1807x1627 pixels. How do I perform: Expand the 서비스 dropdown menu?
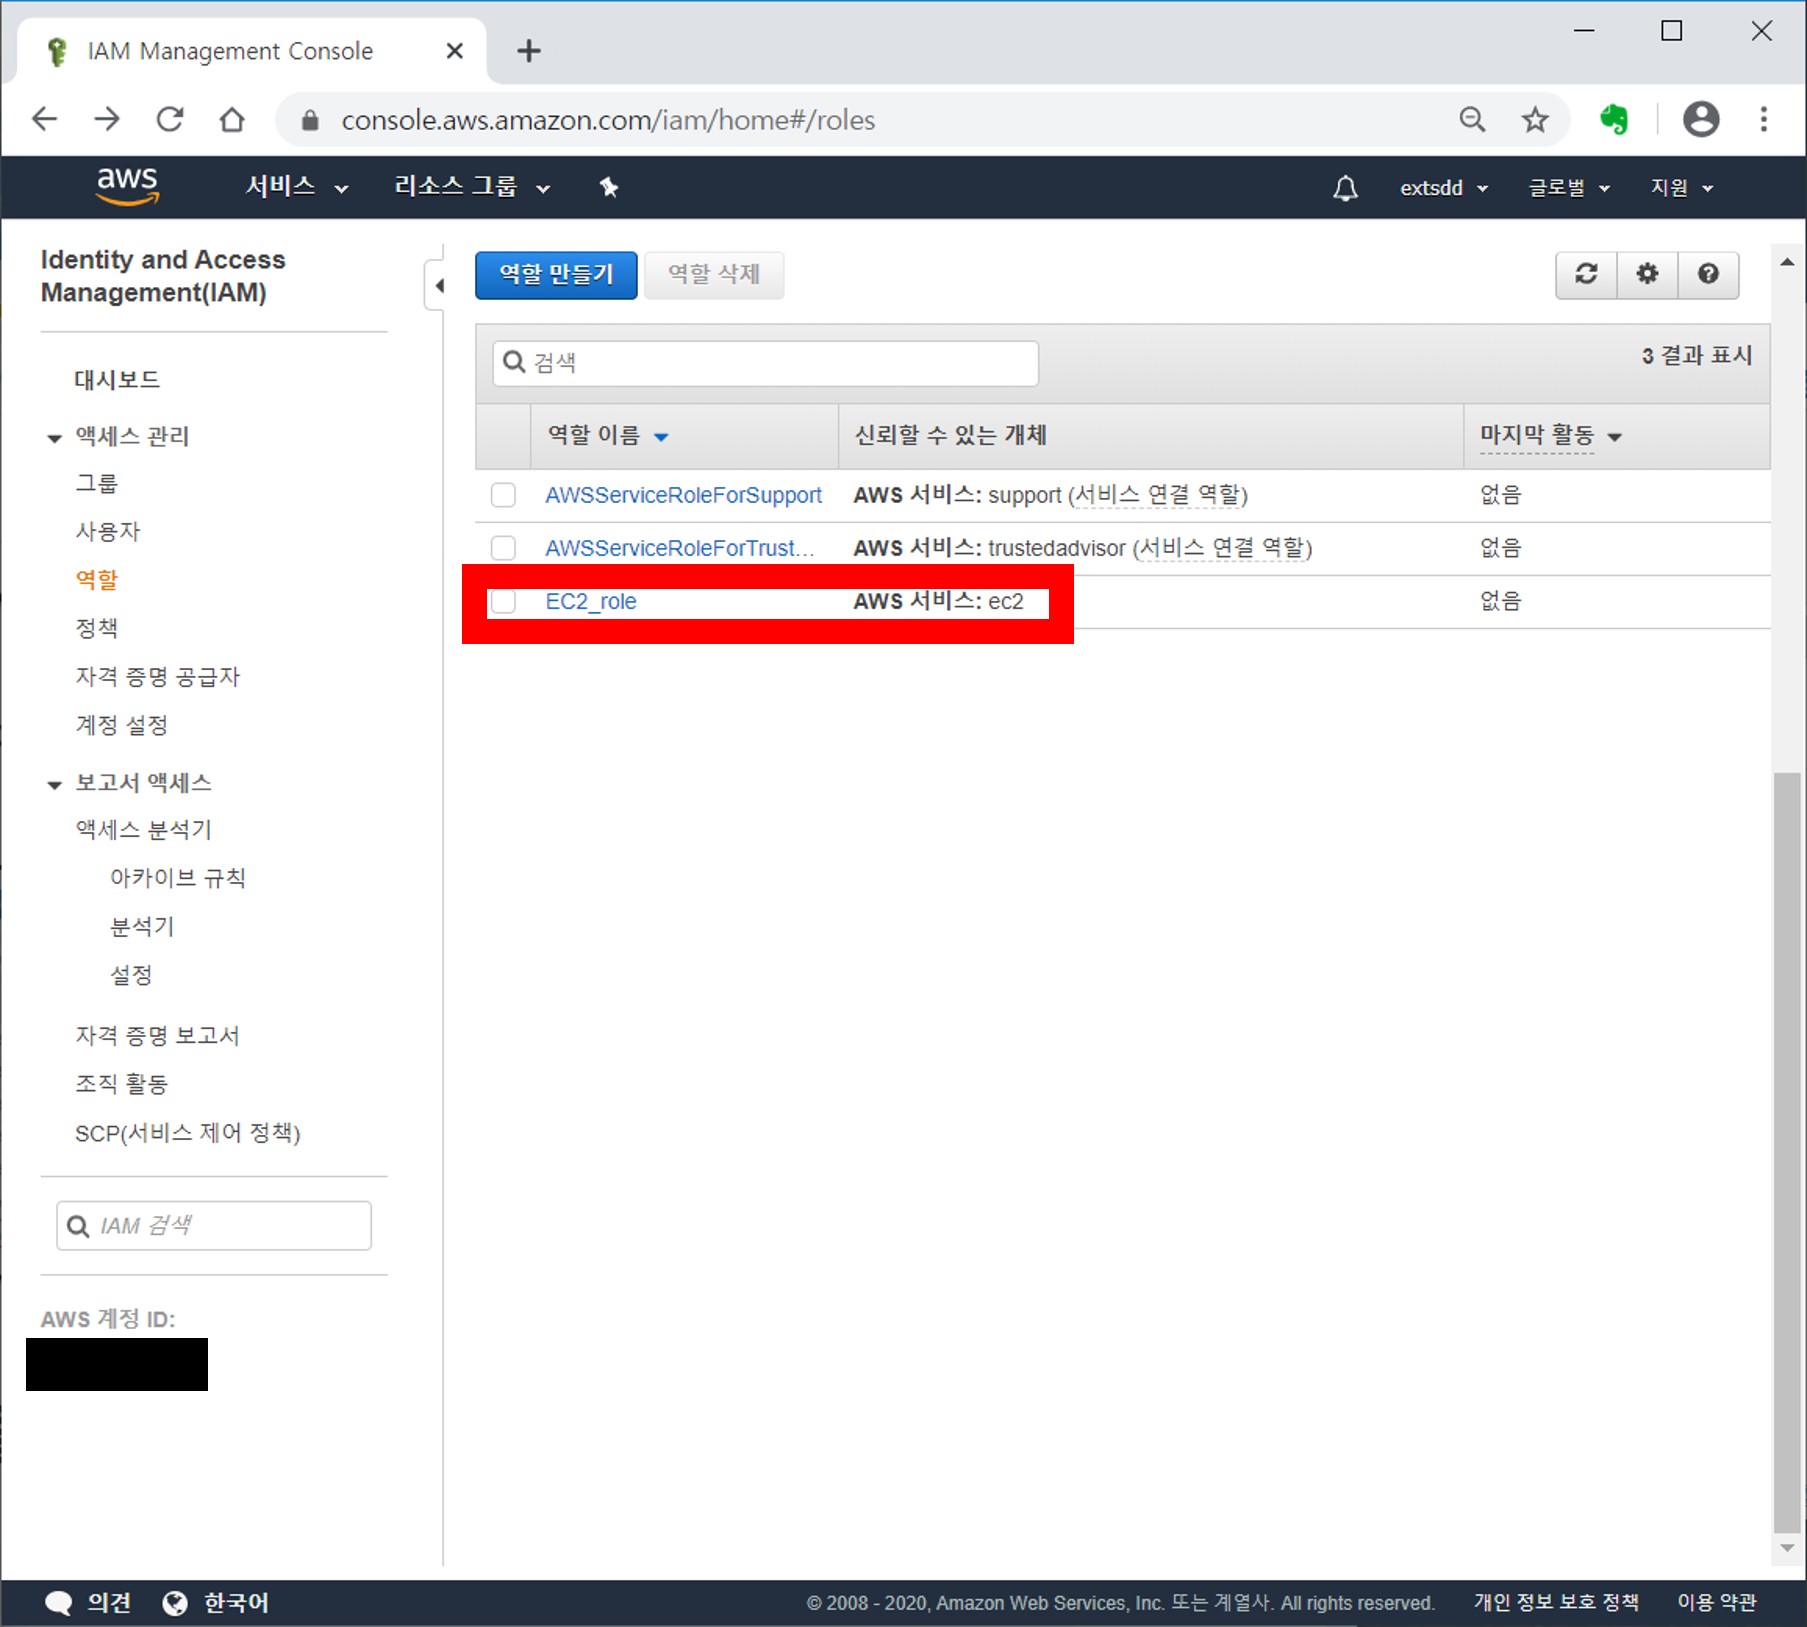[x=297, y=187]
